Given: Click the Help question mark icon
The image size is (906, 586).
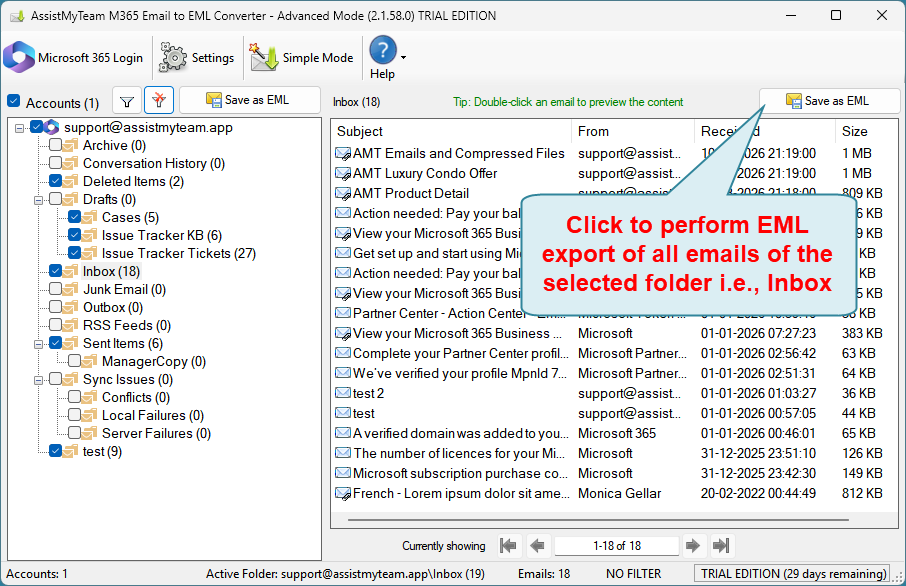Looking at the screenshot, I should (x=384, y=50).
